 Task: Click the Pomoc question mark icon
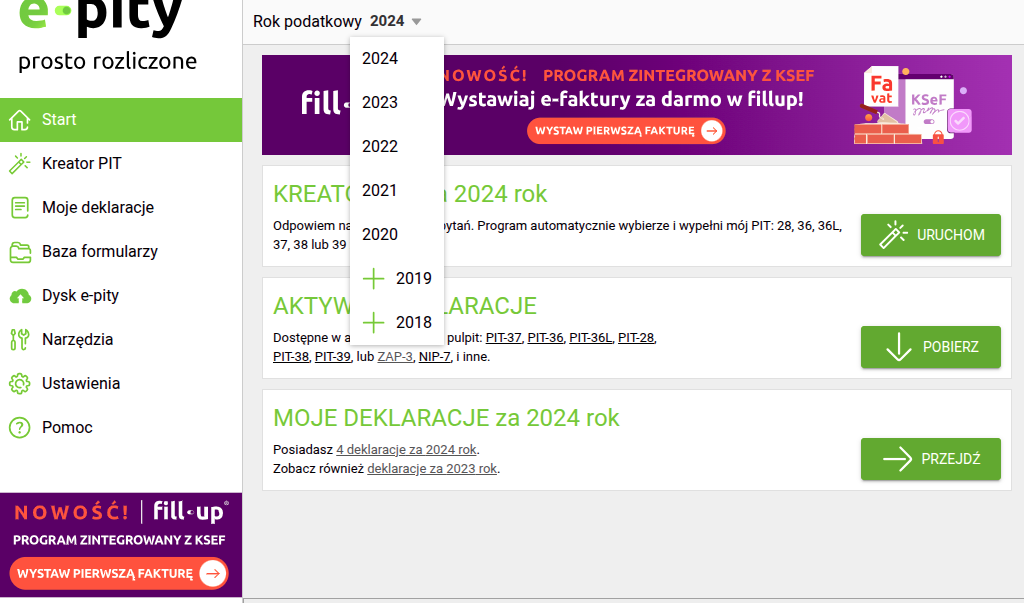[19, 428]
